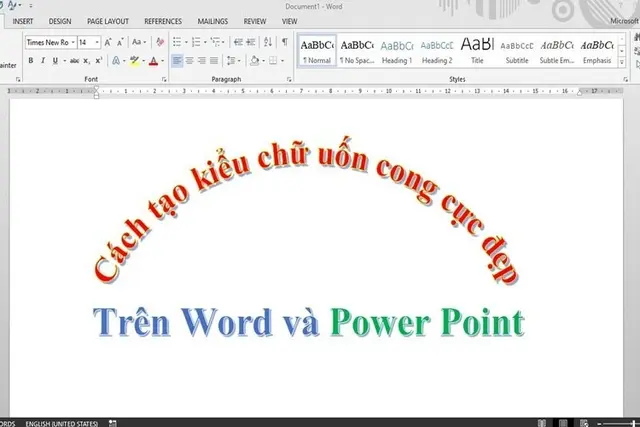Open the INSERT tab
Image resolution: width=640 pixels, height=427 pixels.
tap(23, 21)
